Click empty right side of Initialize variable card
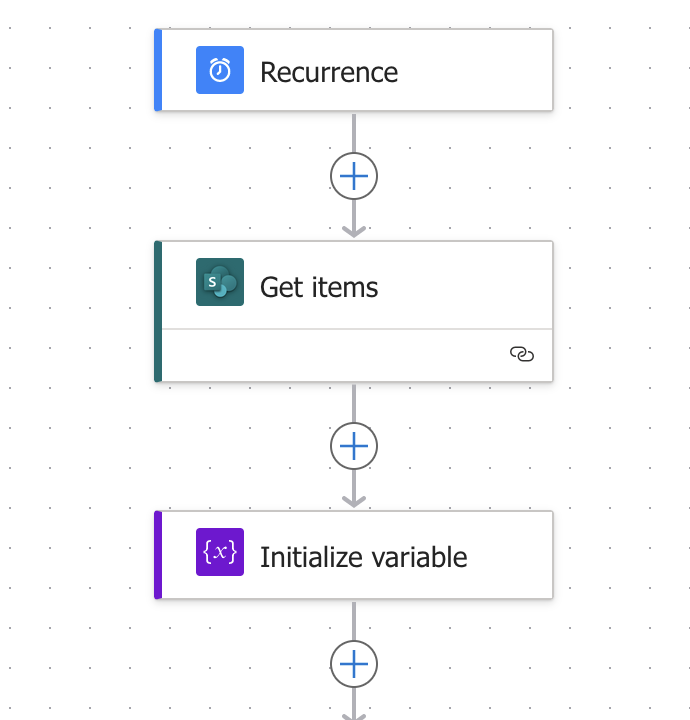This screenshot has width=690, height=720. pos(510,555)
